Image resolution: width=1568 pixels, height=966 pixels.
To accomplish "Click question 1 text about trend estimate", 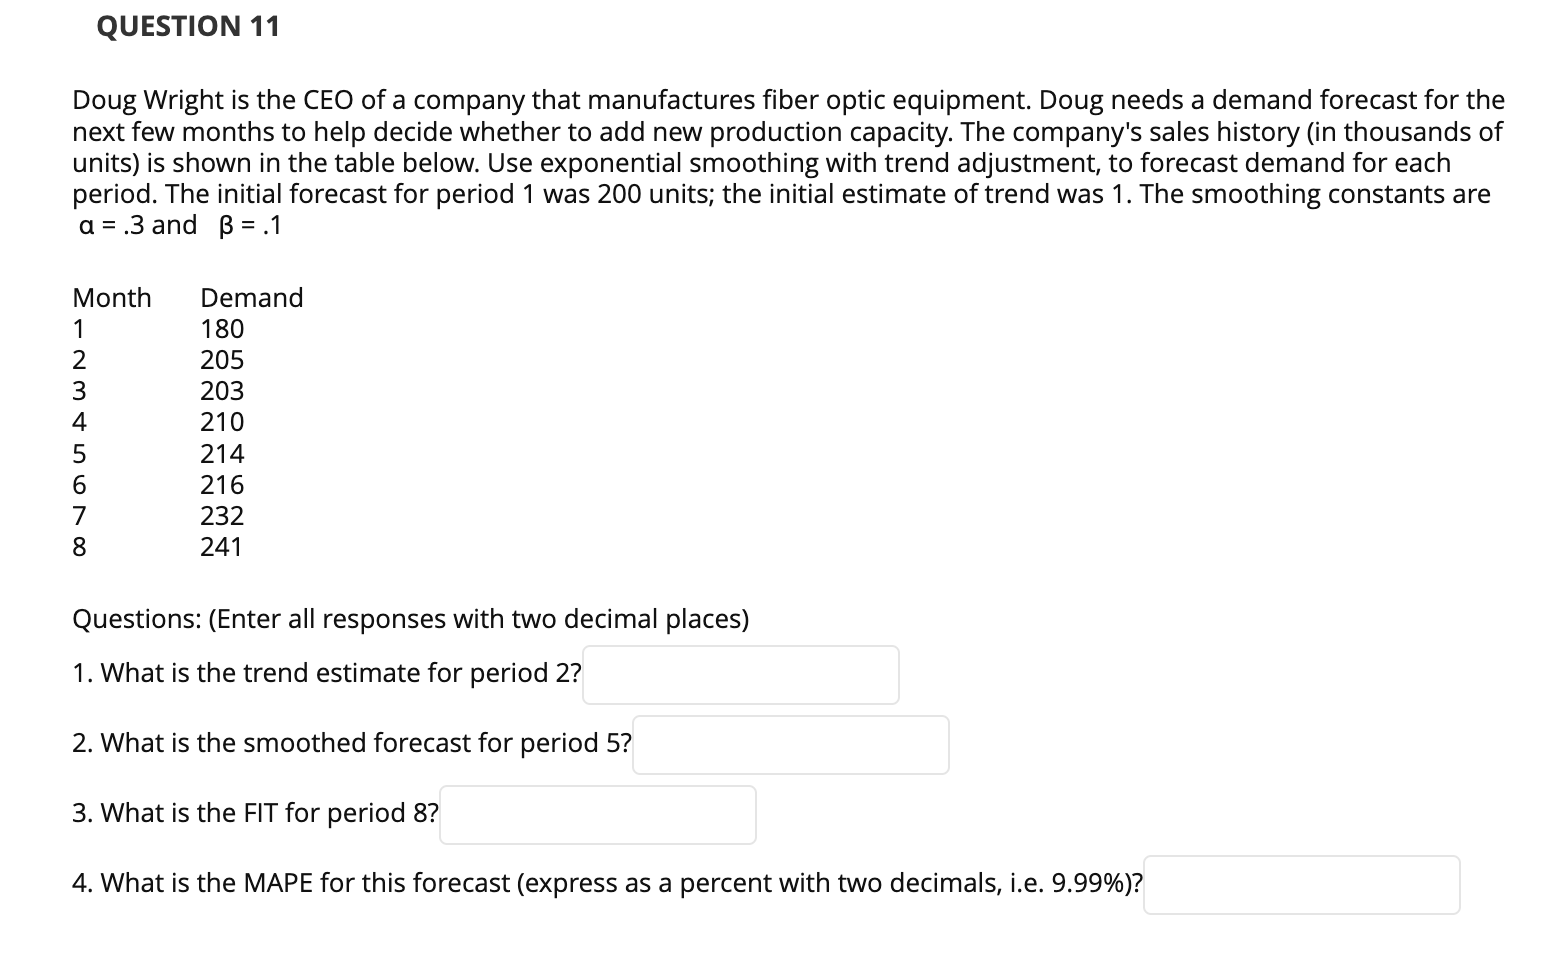I will point(326,673).
